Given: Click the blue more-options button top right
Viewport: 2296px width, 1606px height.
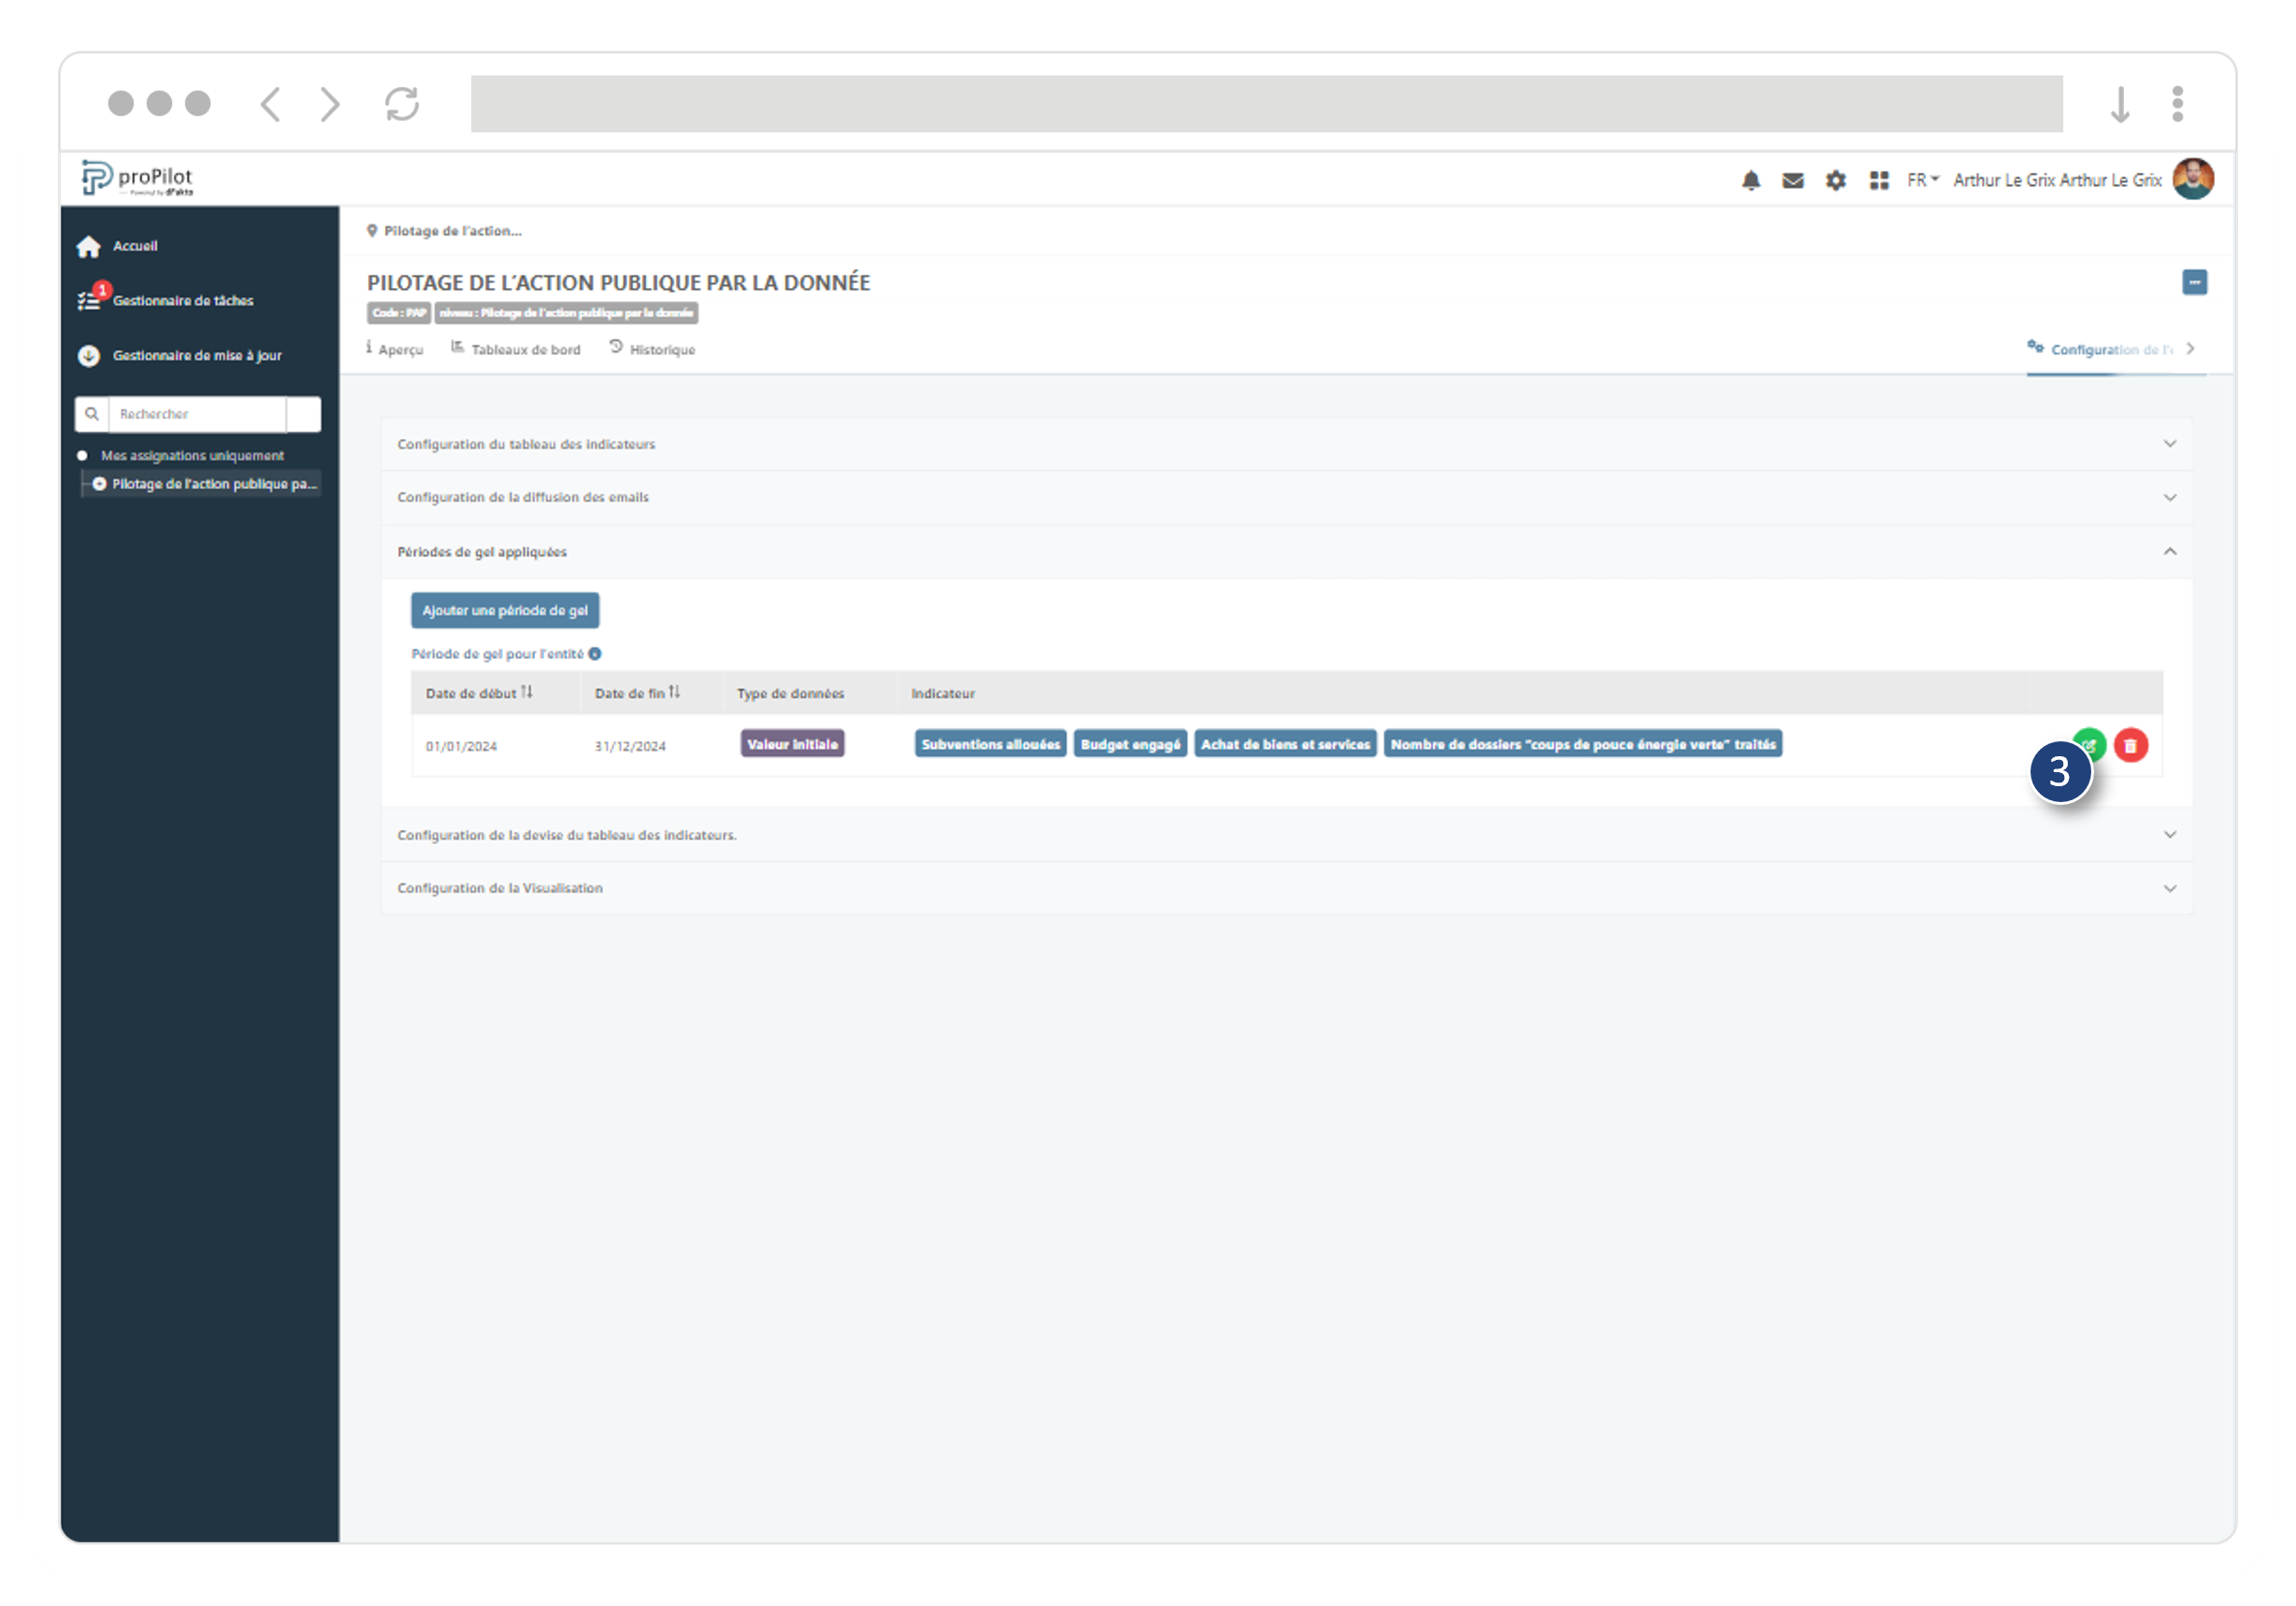Looking at the screenshot, I should coord(2194,283).
